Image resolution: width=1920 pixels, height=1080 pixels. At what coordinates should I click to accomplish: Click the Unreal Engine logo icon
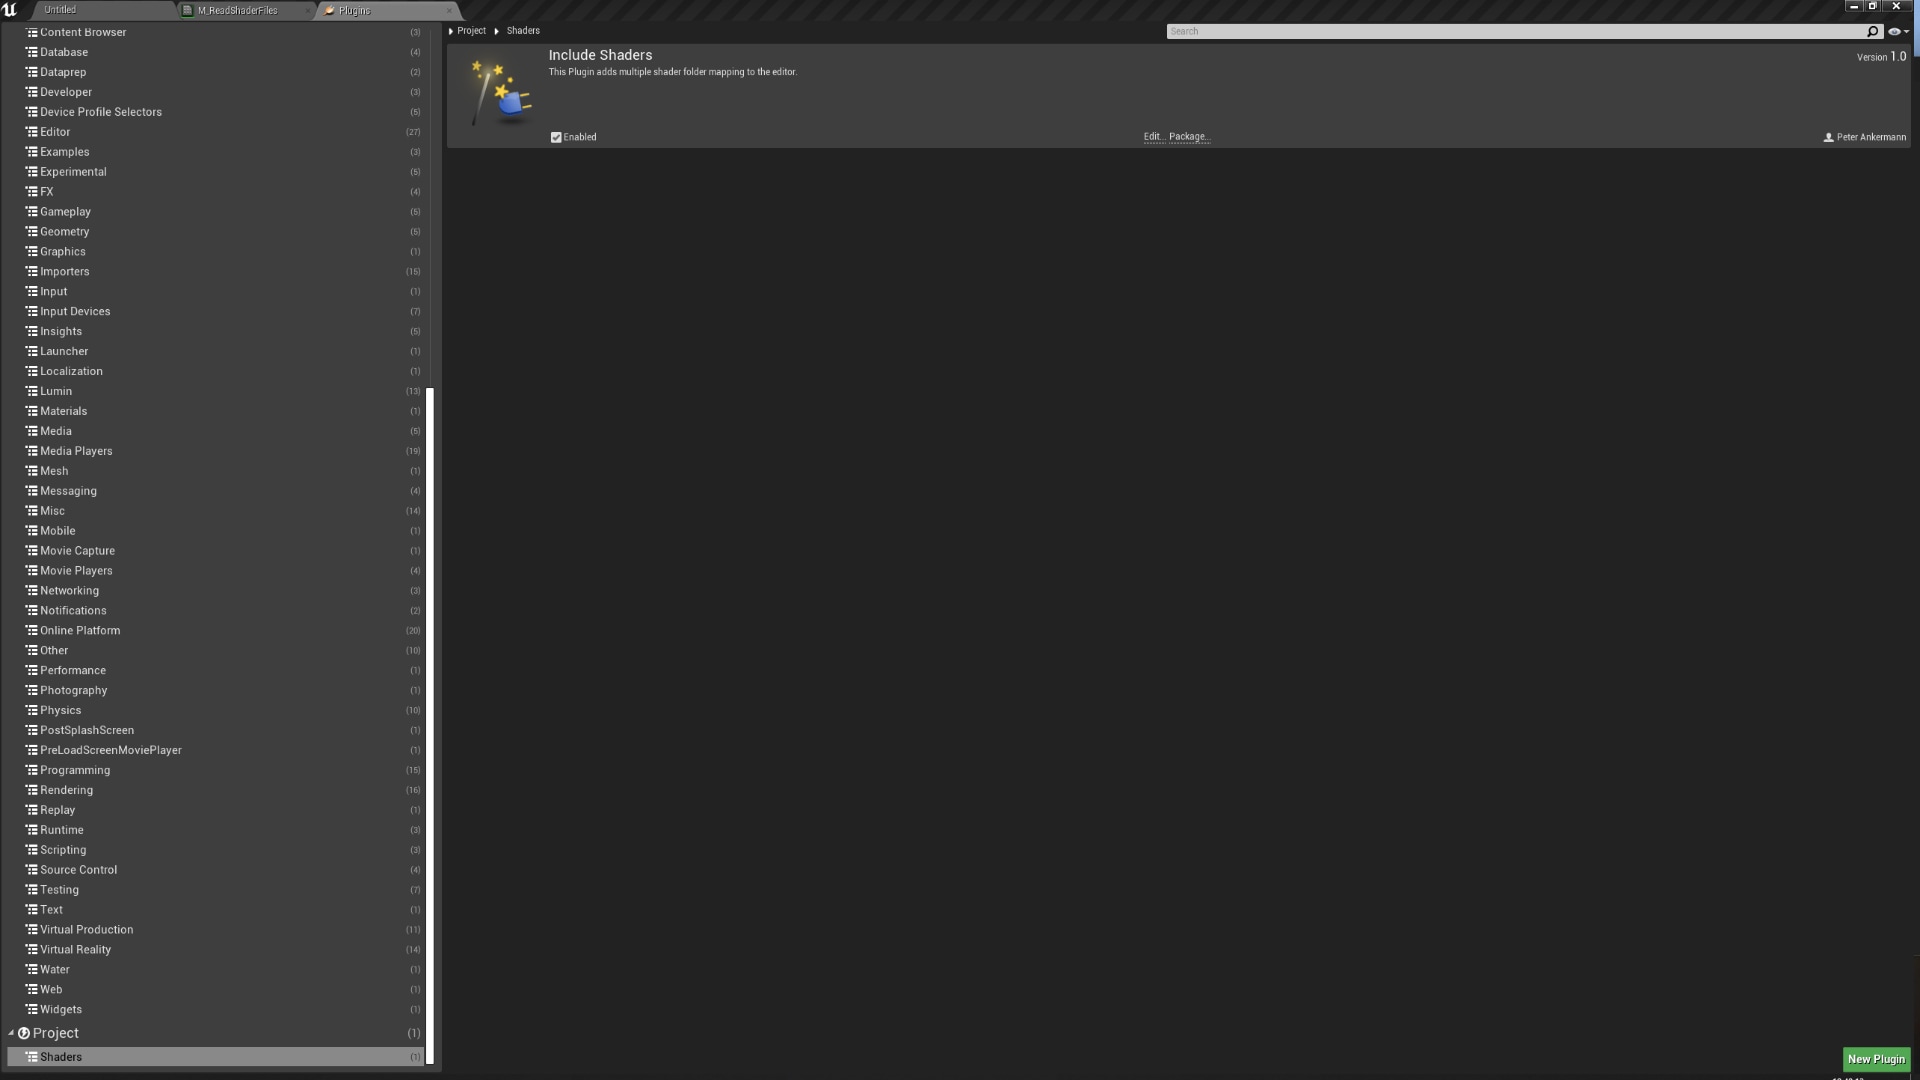[x=11, y=10]
